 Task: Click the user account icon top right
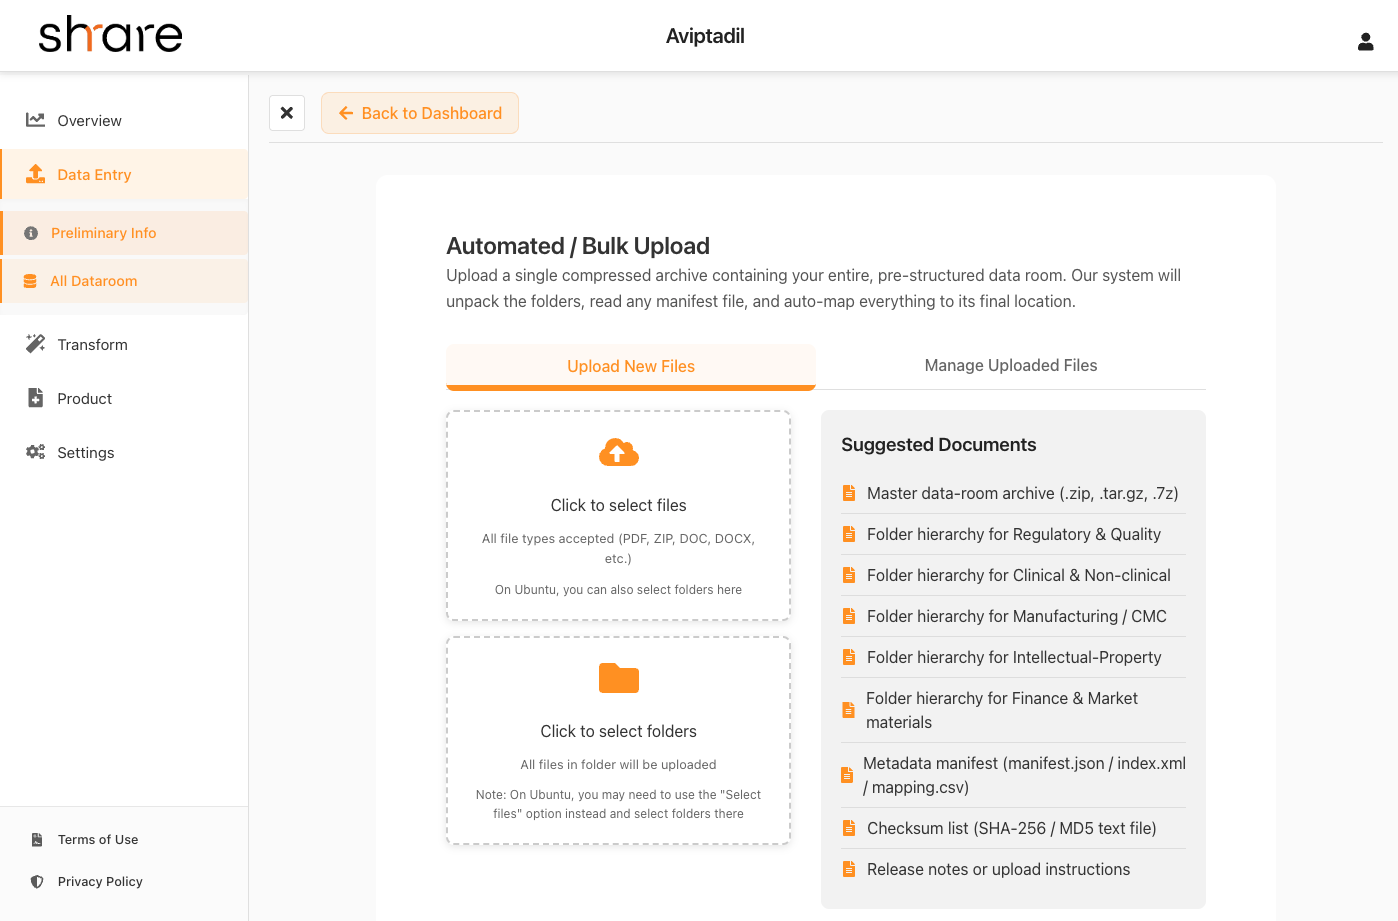tap(1366, 41)
